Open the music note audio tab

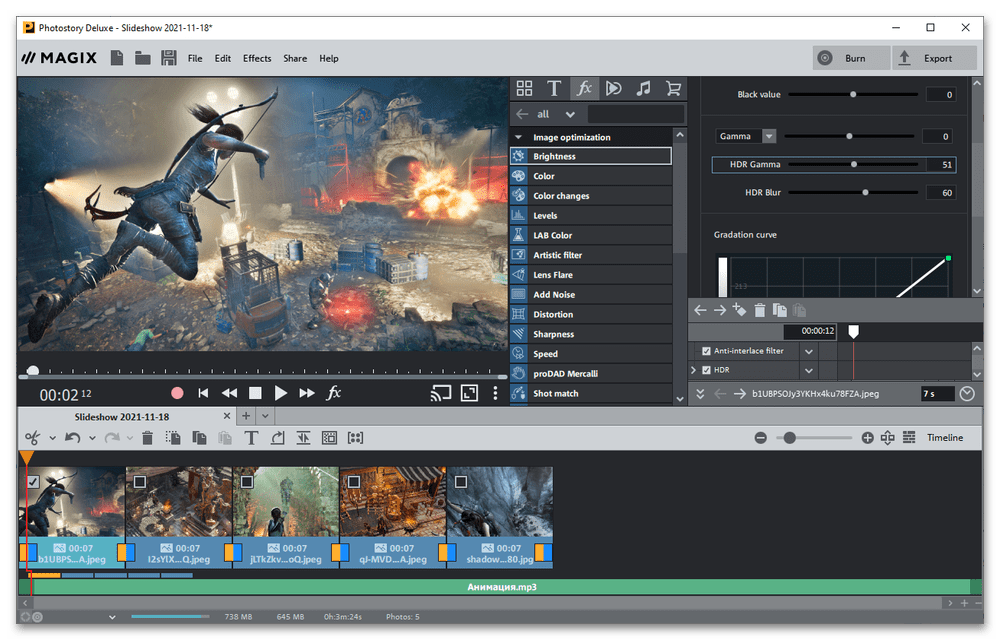coord(643,88)
